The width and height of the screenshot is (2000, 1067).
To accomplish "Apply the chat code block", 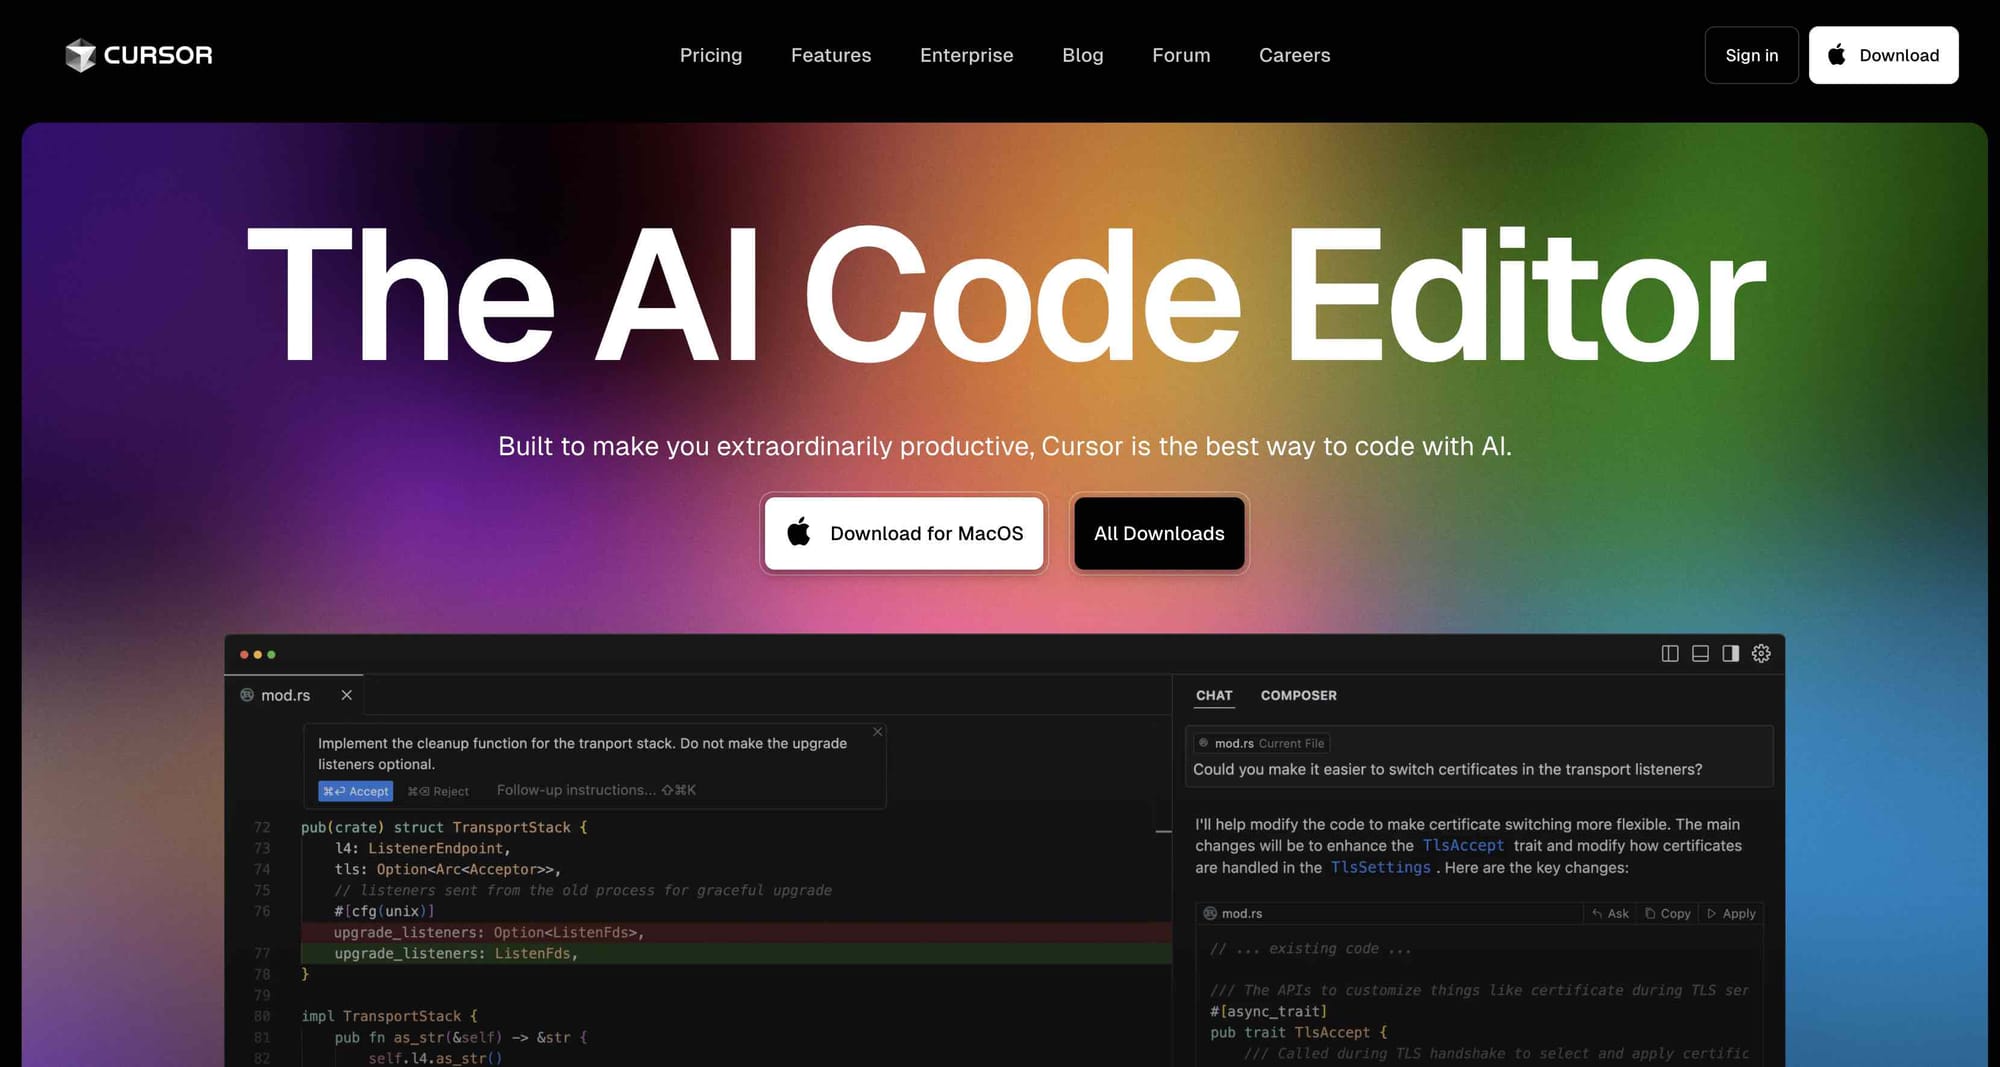I will coord(1732,914).
